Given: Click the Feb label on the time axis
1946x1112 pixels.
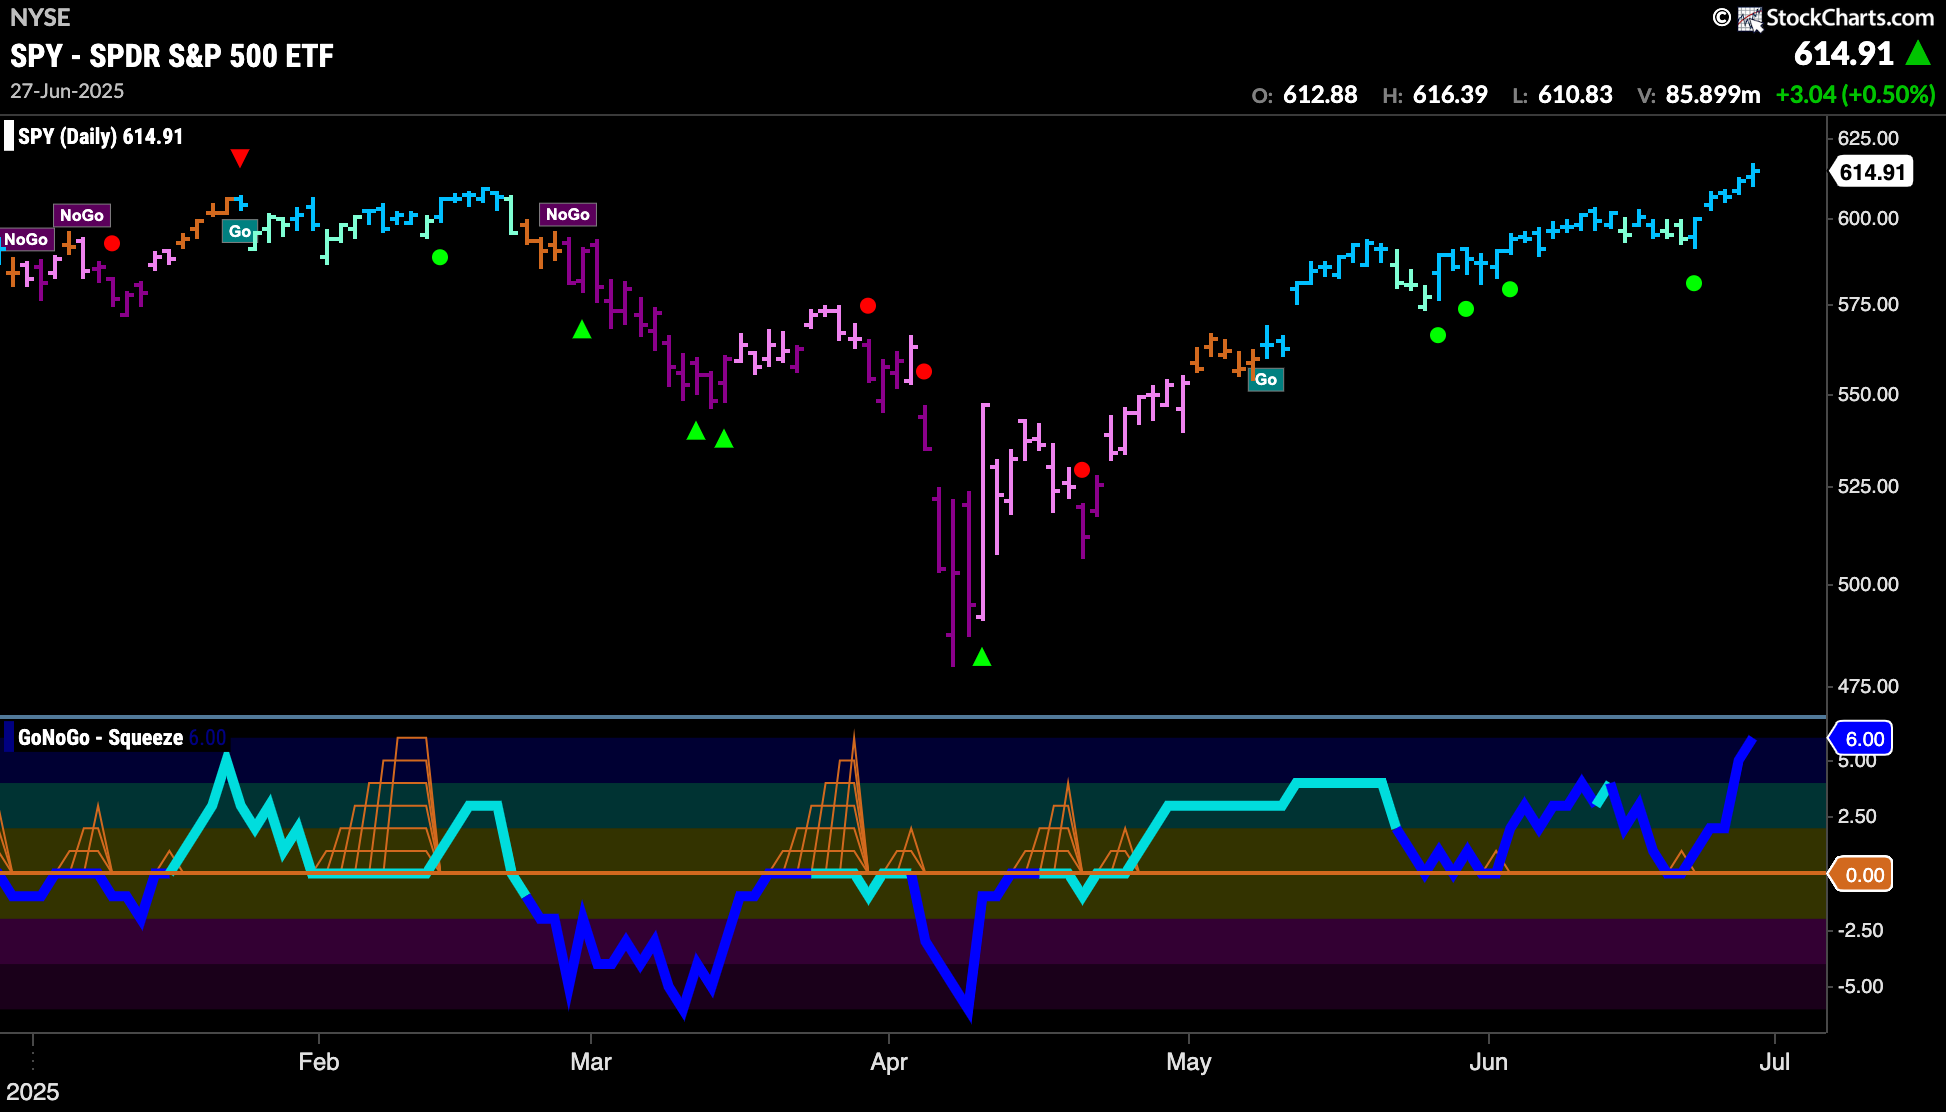Looking at the screenshot, I should (x=319, y=1061).
